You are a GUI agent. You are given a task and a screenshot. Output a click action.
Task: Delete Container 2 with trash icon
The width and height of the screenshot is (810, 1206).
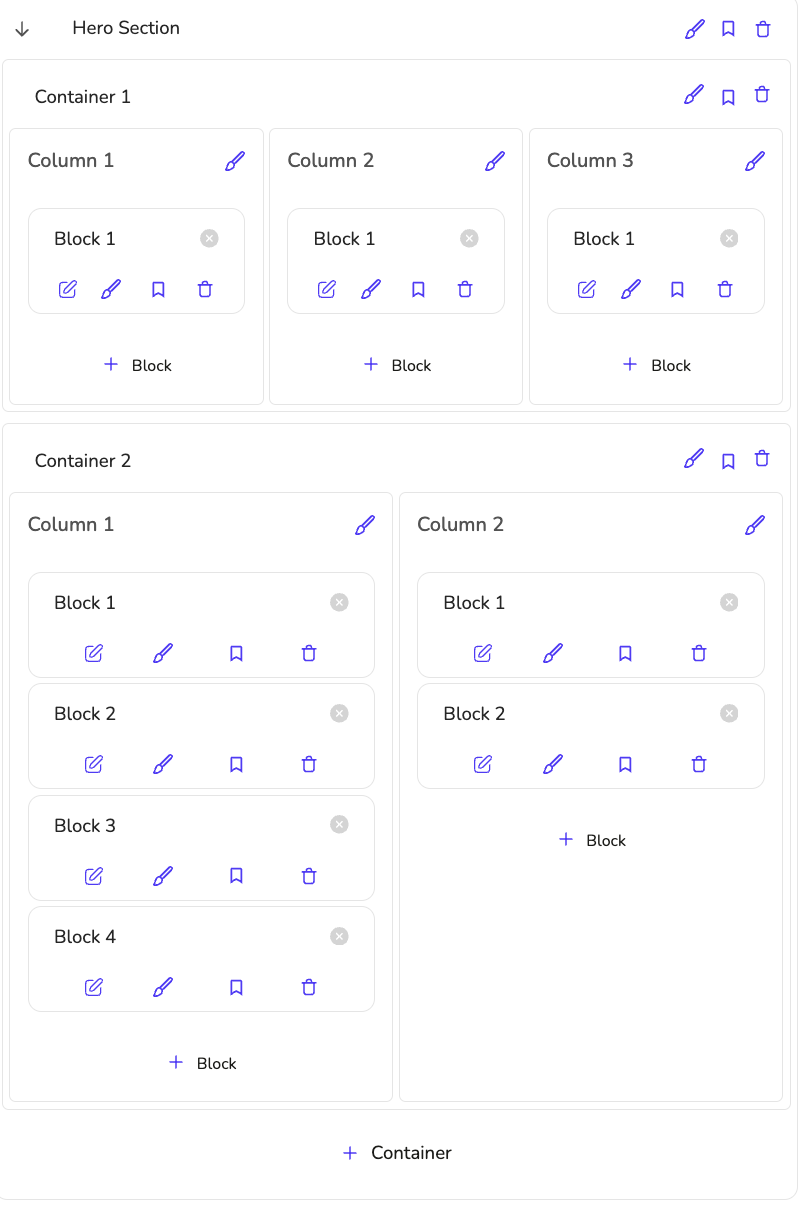point(762,459)
